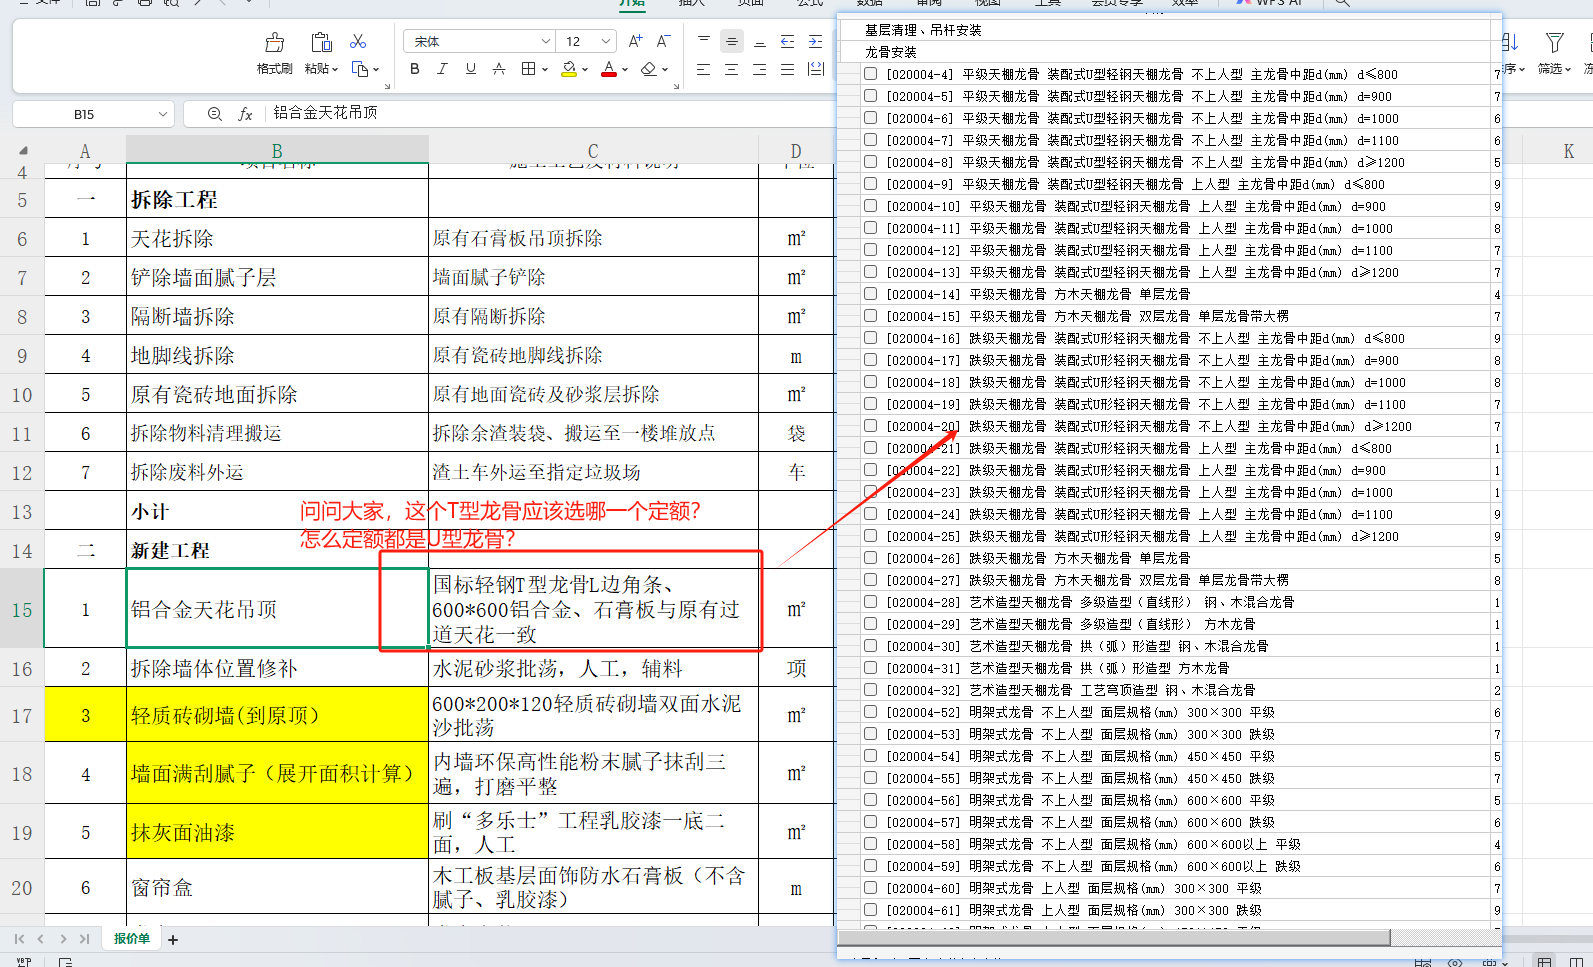Add a new sheet with plus icon

click(173, 940)
